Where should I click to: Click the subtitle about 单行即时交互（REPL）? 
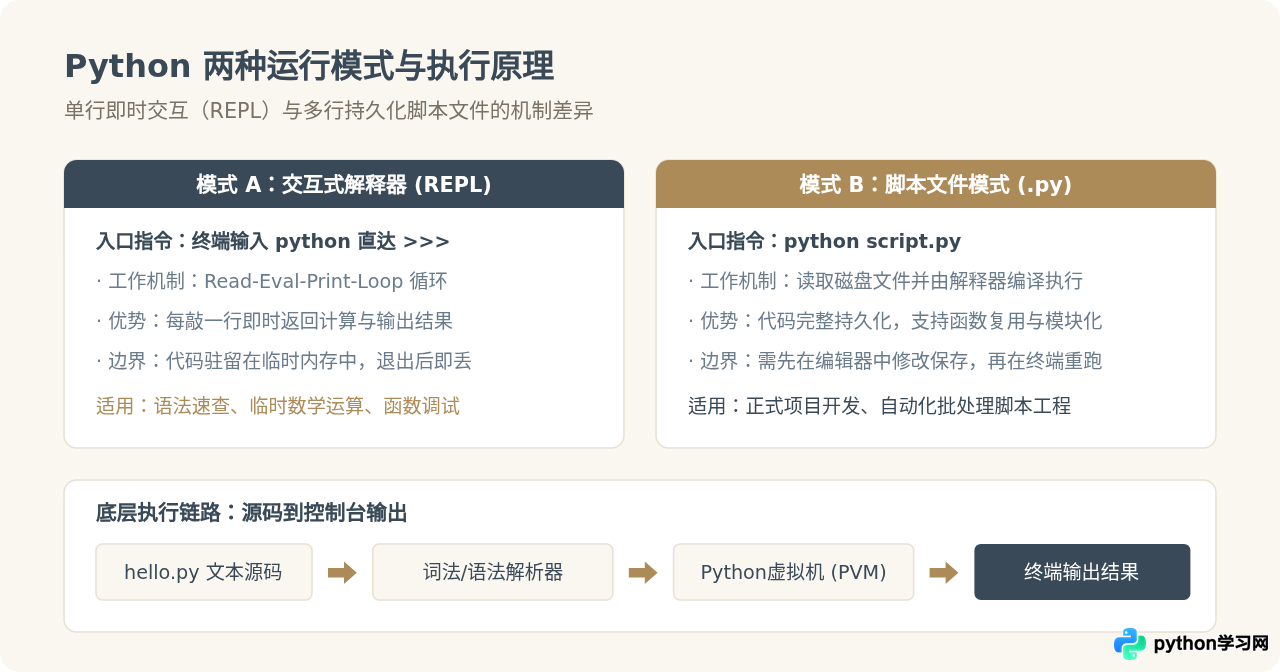point(329,111)
